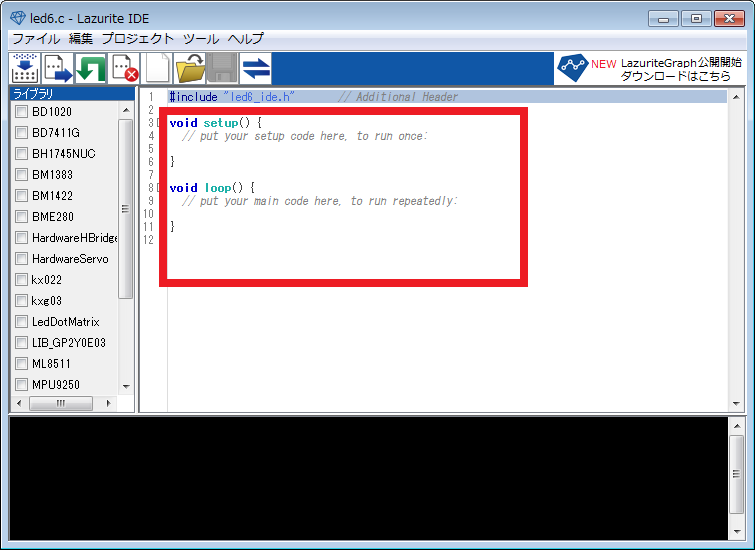Image resolution: width=755 pixels, height=550 pixels.
Task: Open folder icon in toolbar
Action: [x=190, y=68]
